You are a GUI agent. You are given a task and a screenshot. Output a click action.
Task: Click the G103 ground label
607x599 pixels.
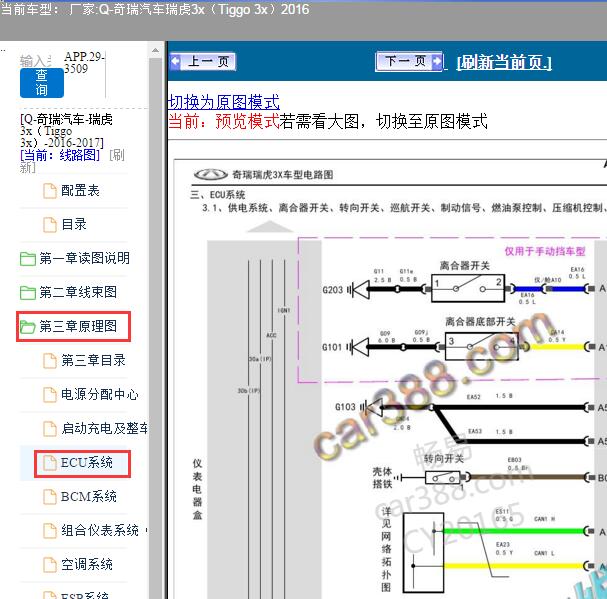[x=345, y=407]
